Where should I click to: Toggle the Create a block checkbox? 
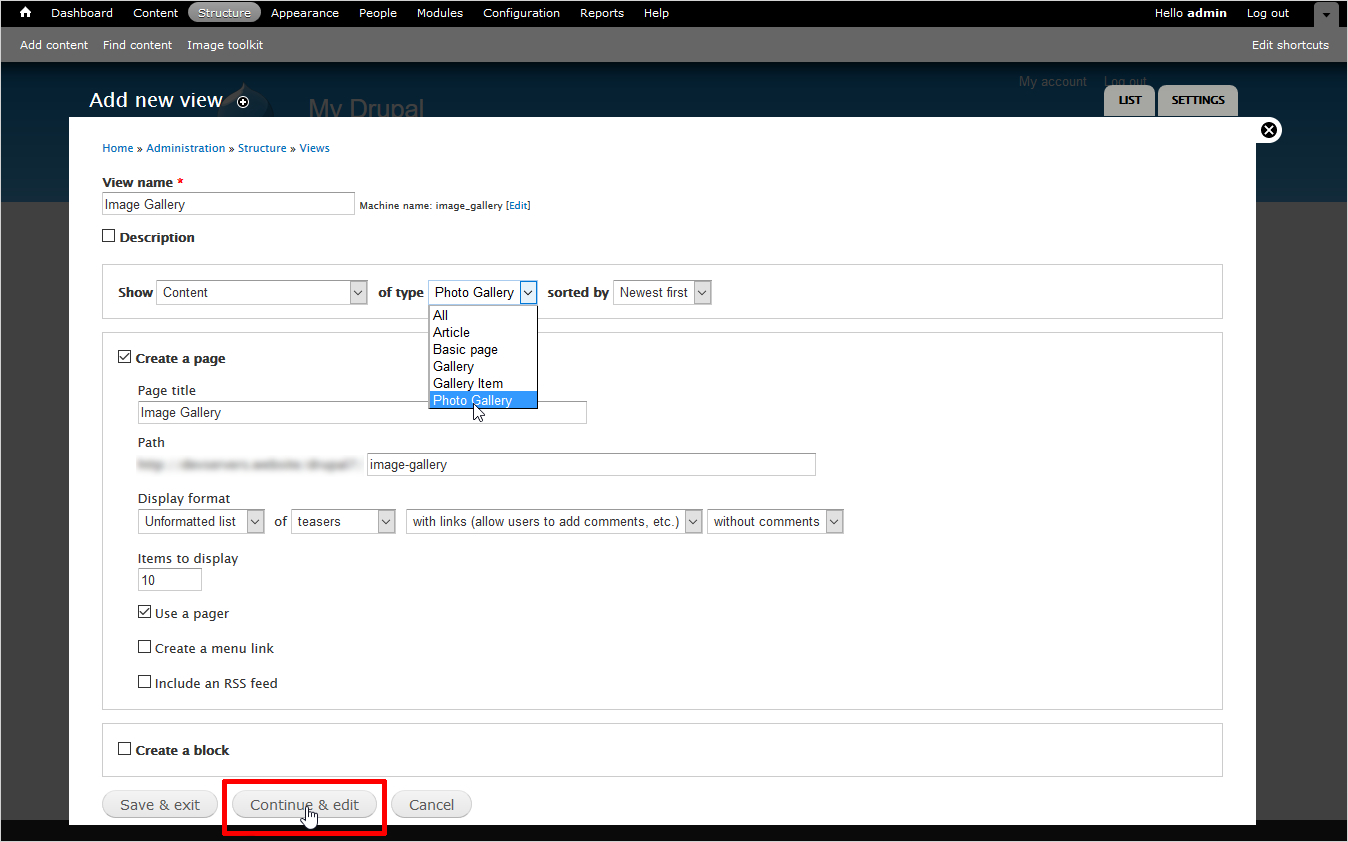(x=125, y=749)
